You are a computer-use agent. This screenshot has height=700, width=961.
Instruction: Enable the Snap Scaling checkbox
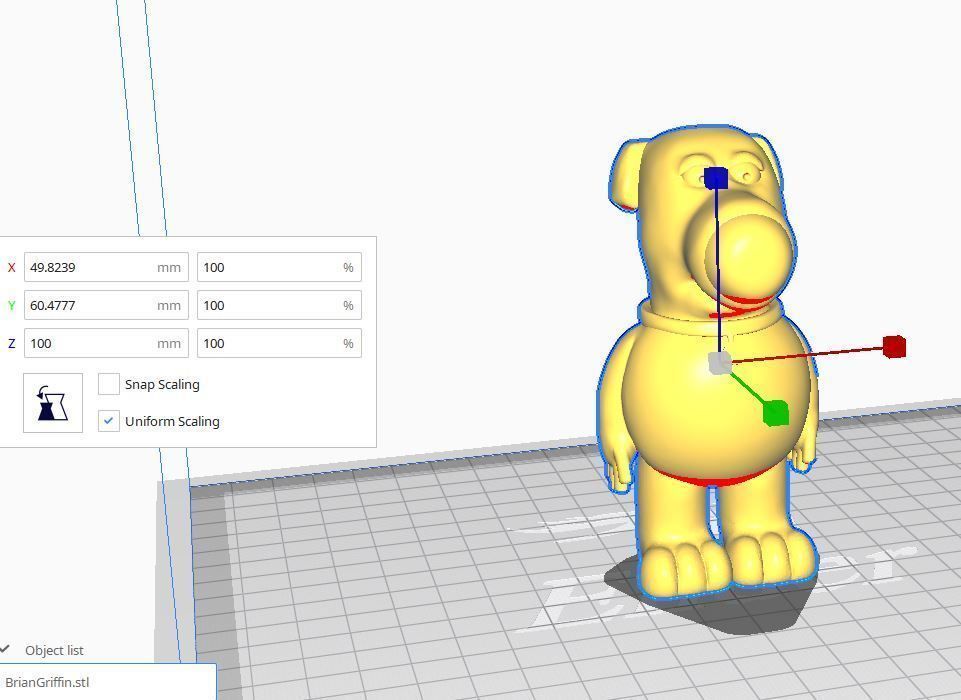pyautogui.click(x=108, y=384)
